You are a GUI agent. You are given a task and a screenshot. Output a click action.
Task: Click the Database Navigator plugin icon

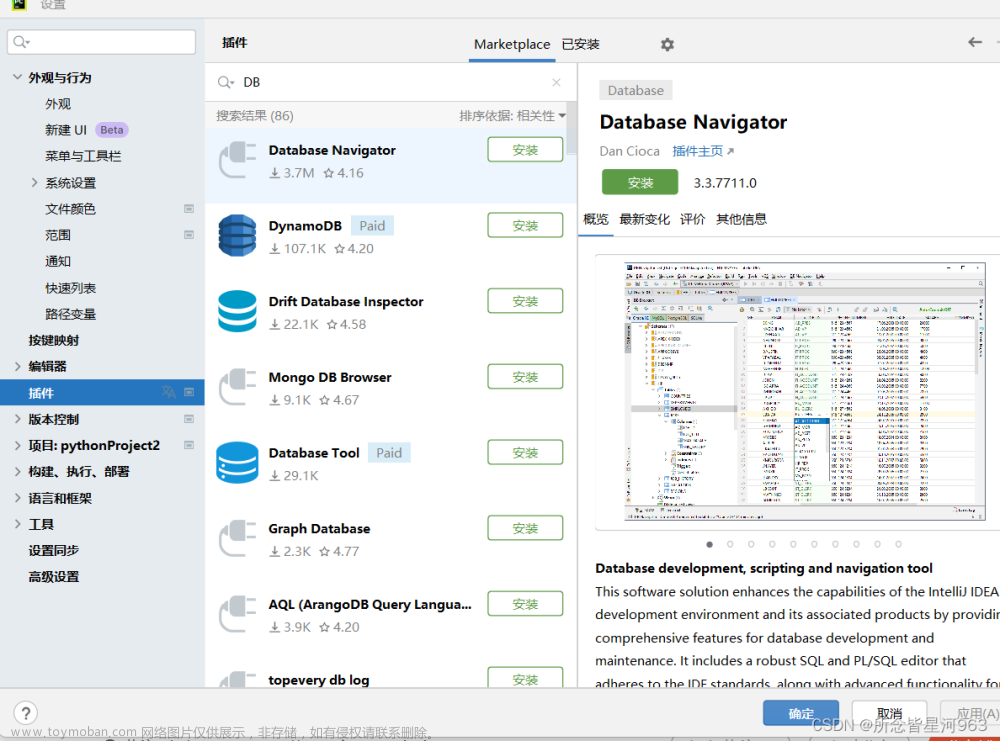tap(237, 160)
